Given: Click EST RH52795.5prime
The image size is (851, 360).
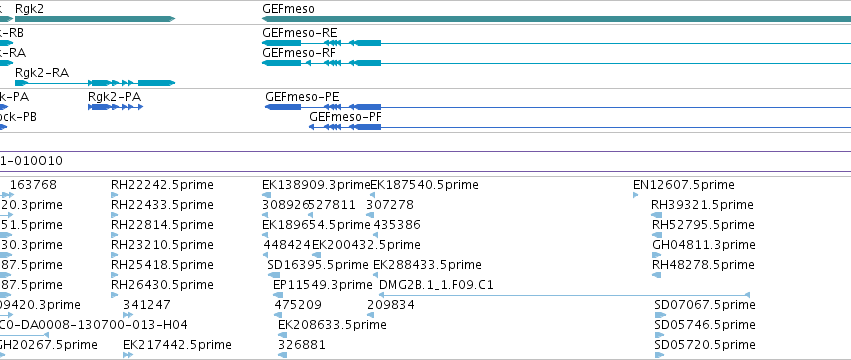Looking at the screenshot, I should point(703,225).
